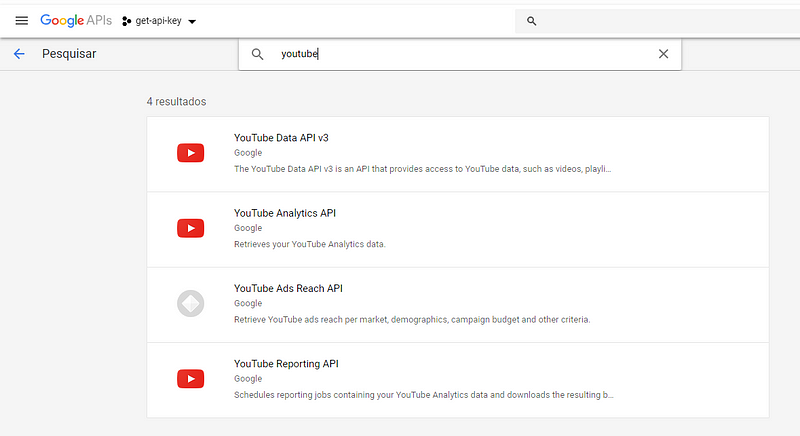
Task: Click the '4 resultados' count text
Action: 177,101
